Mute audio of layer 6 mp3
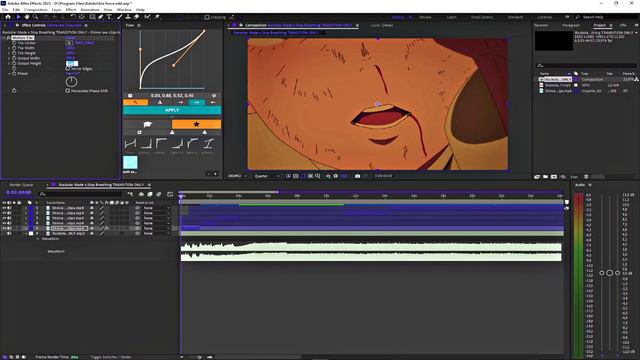The image size is (640, 360). [9, 233]
